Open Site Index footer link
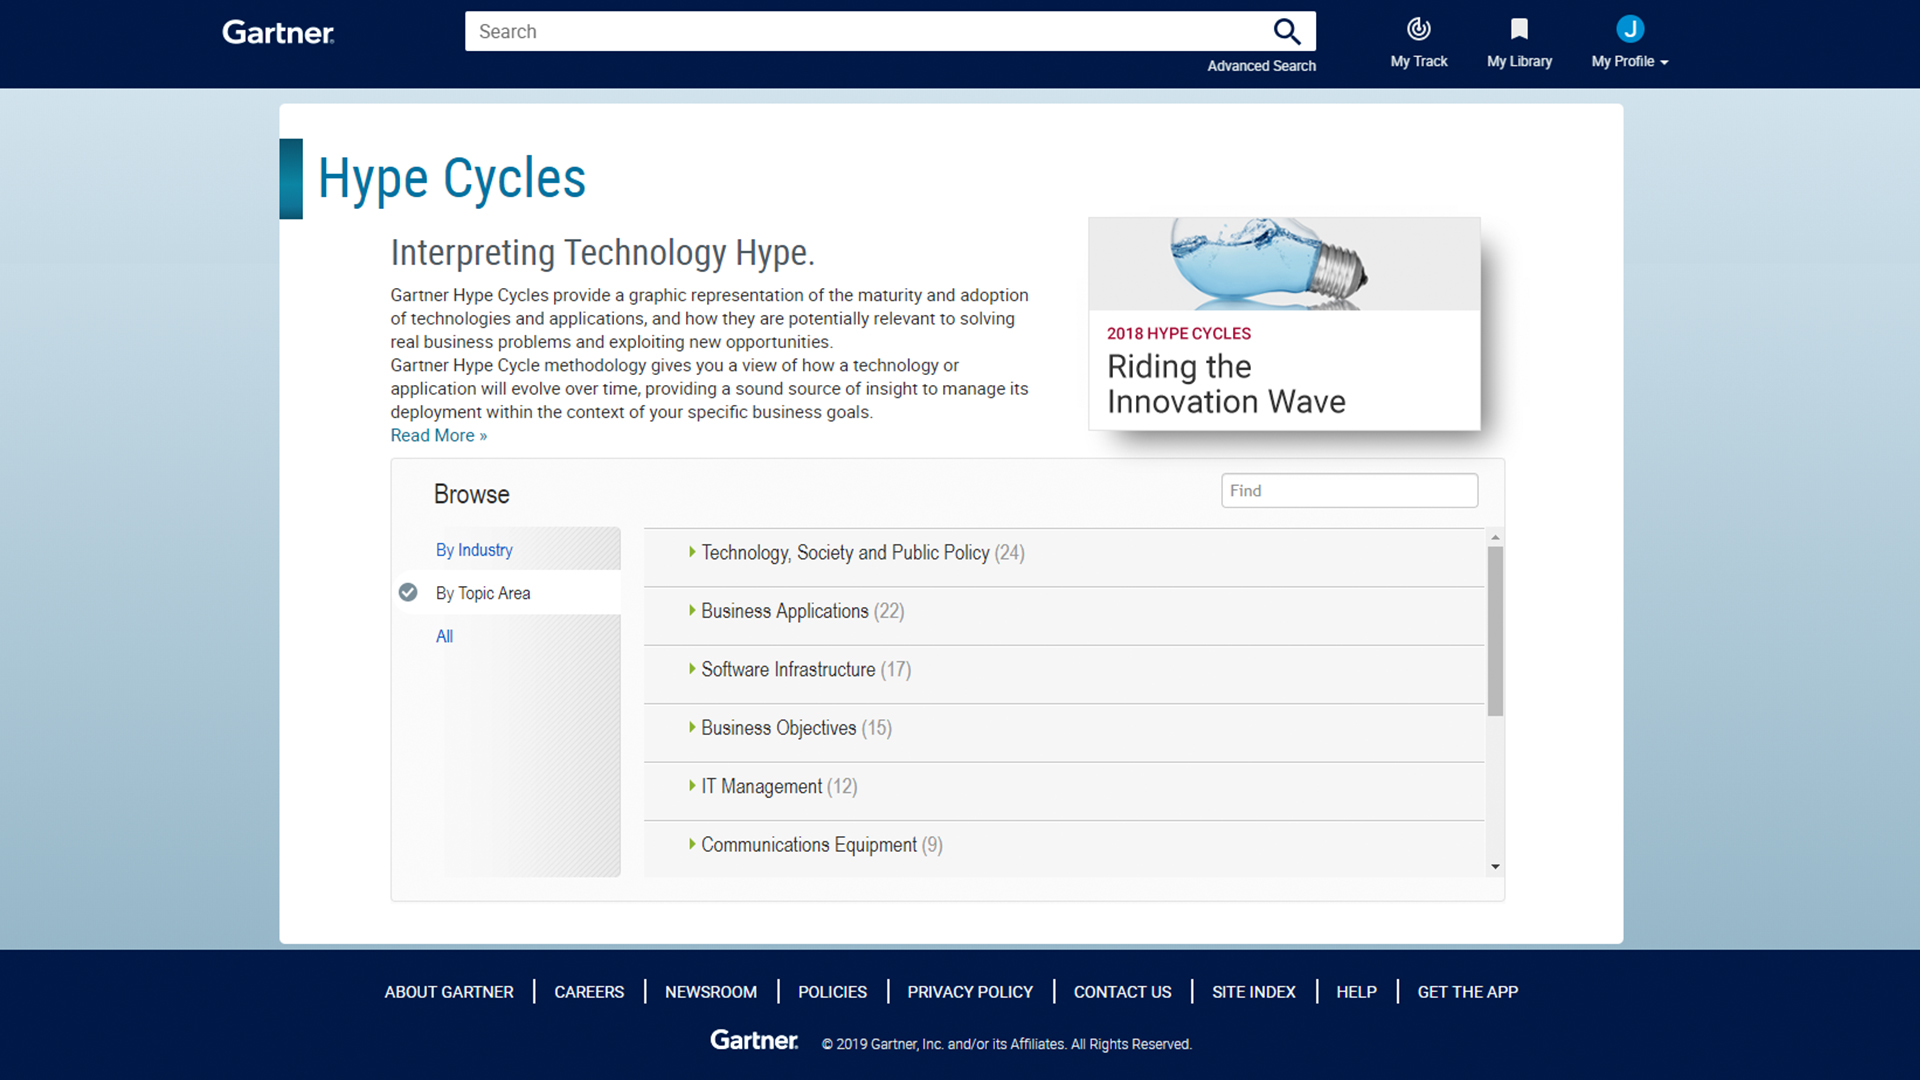This screenshot has height=1080, width=1920. click(1253, 992)
